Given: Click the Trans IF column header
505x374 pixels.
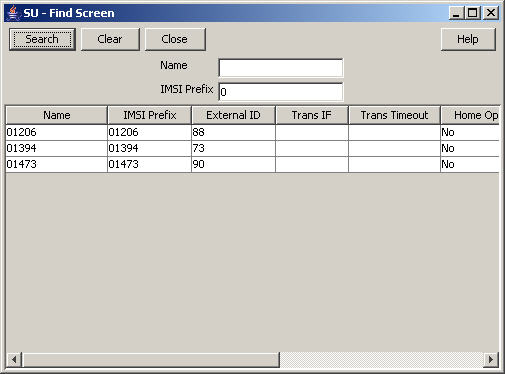Looking at the screenshot, I should click(312, 115).
